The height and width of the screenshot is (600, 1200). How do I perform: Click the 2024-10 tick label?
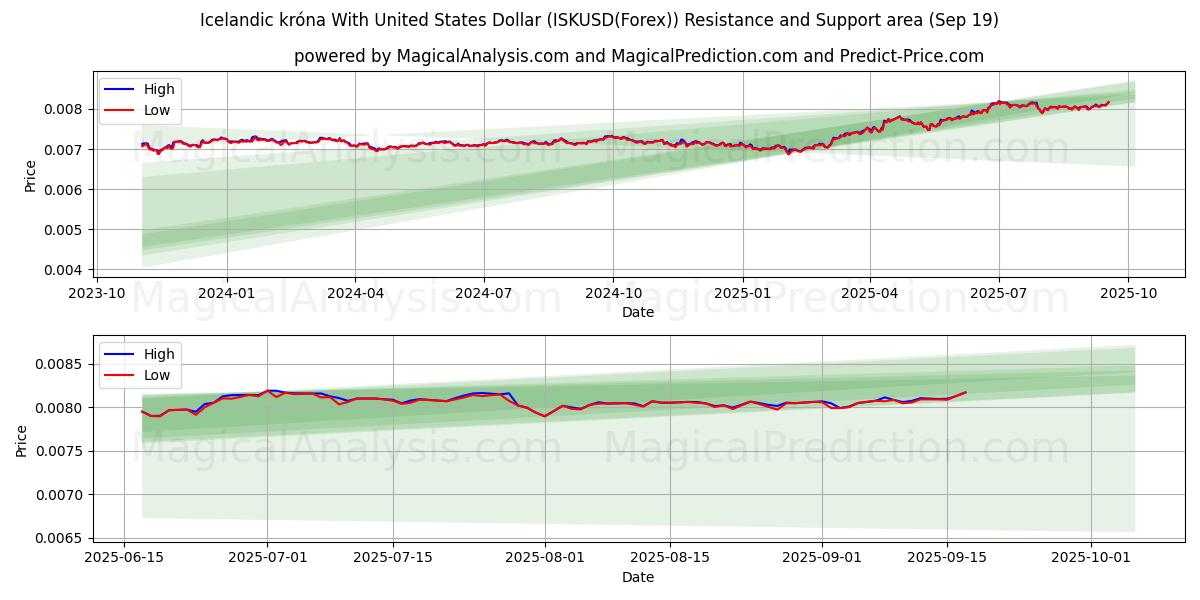tap(613, 293)
